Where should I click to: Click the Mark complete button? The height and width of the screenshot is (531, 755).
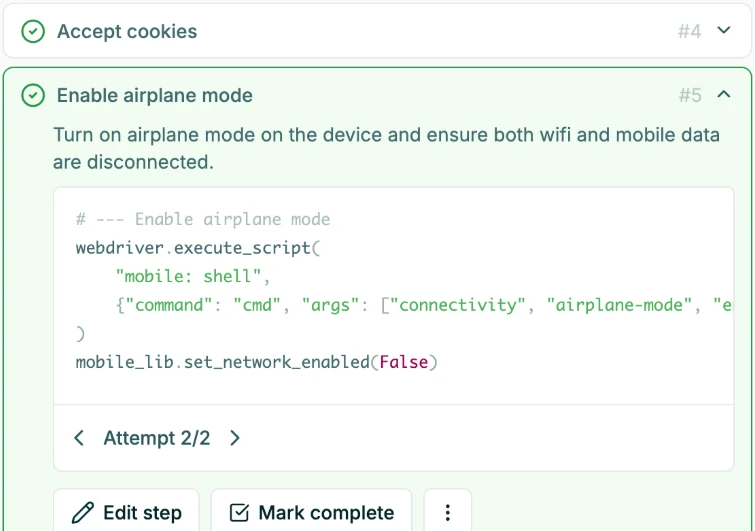point(312,512)
